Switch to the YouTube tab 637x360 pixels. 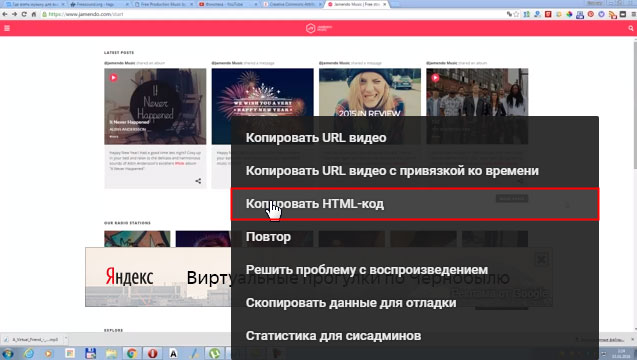click(227, 4)
